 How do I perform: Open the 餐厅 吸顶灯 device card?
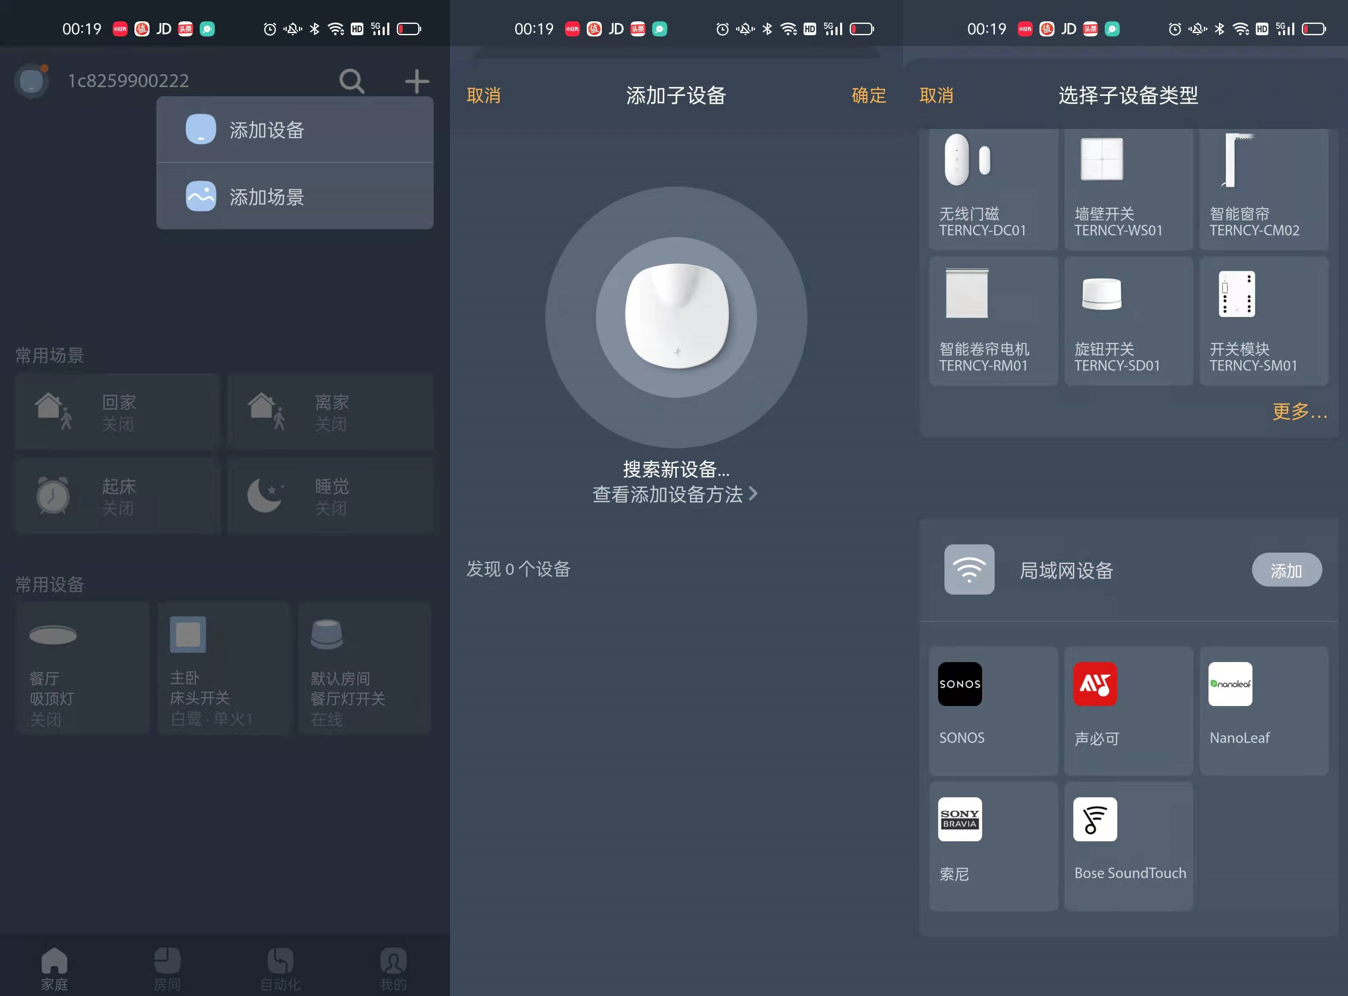click(82, 668)
